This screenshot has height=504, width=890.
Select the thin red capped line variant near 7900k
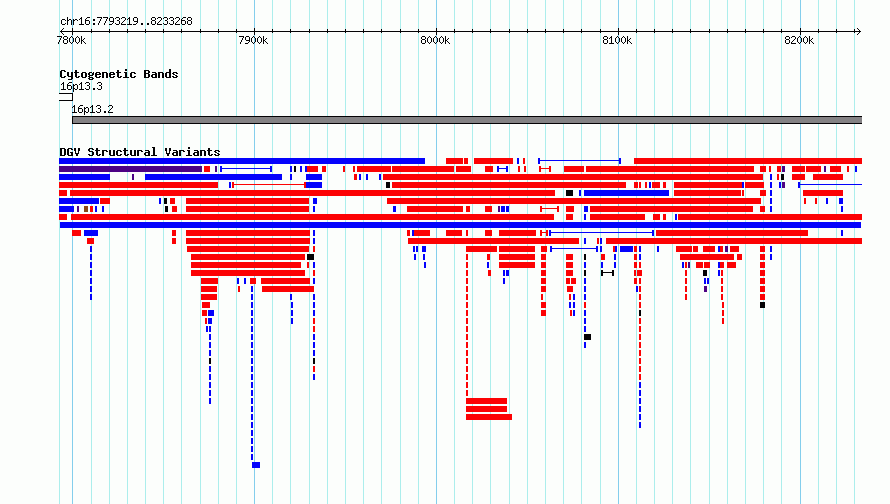(269, 185)
